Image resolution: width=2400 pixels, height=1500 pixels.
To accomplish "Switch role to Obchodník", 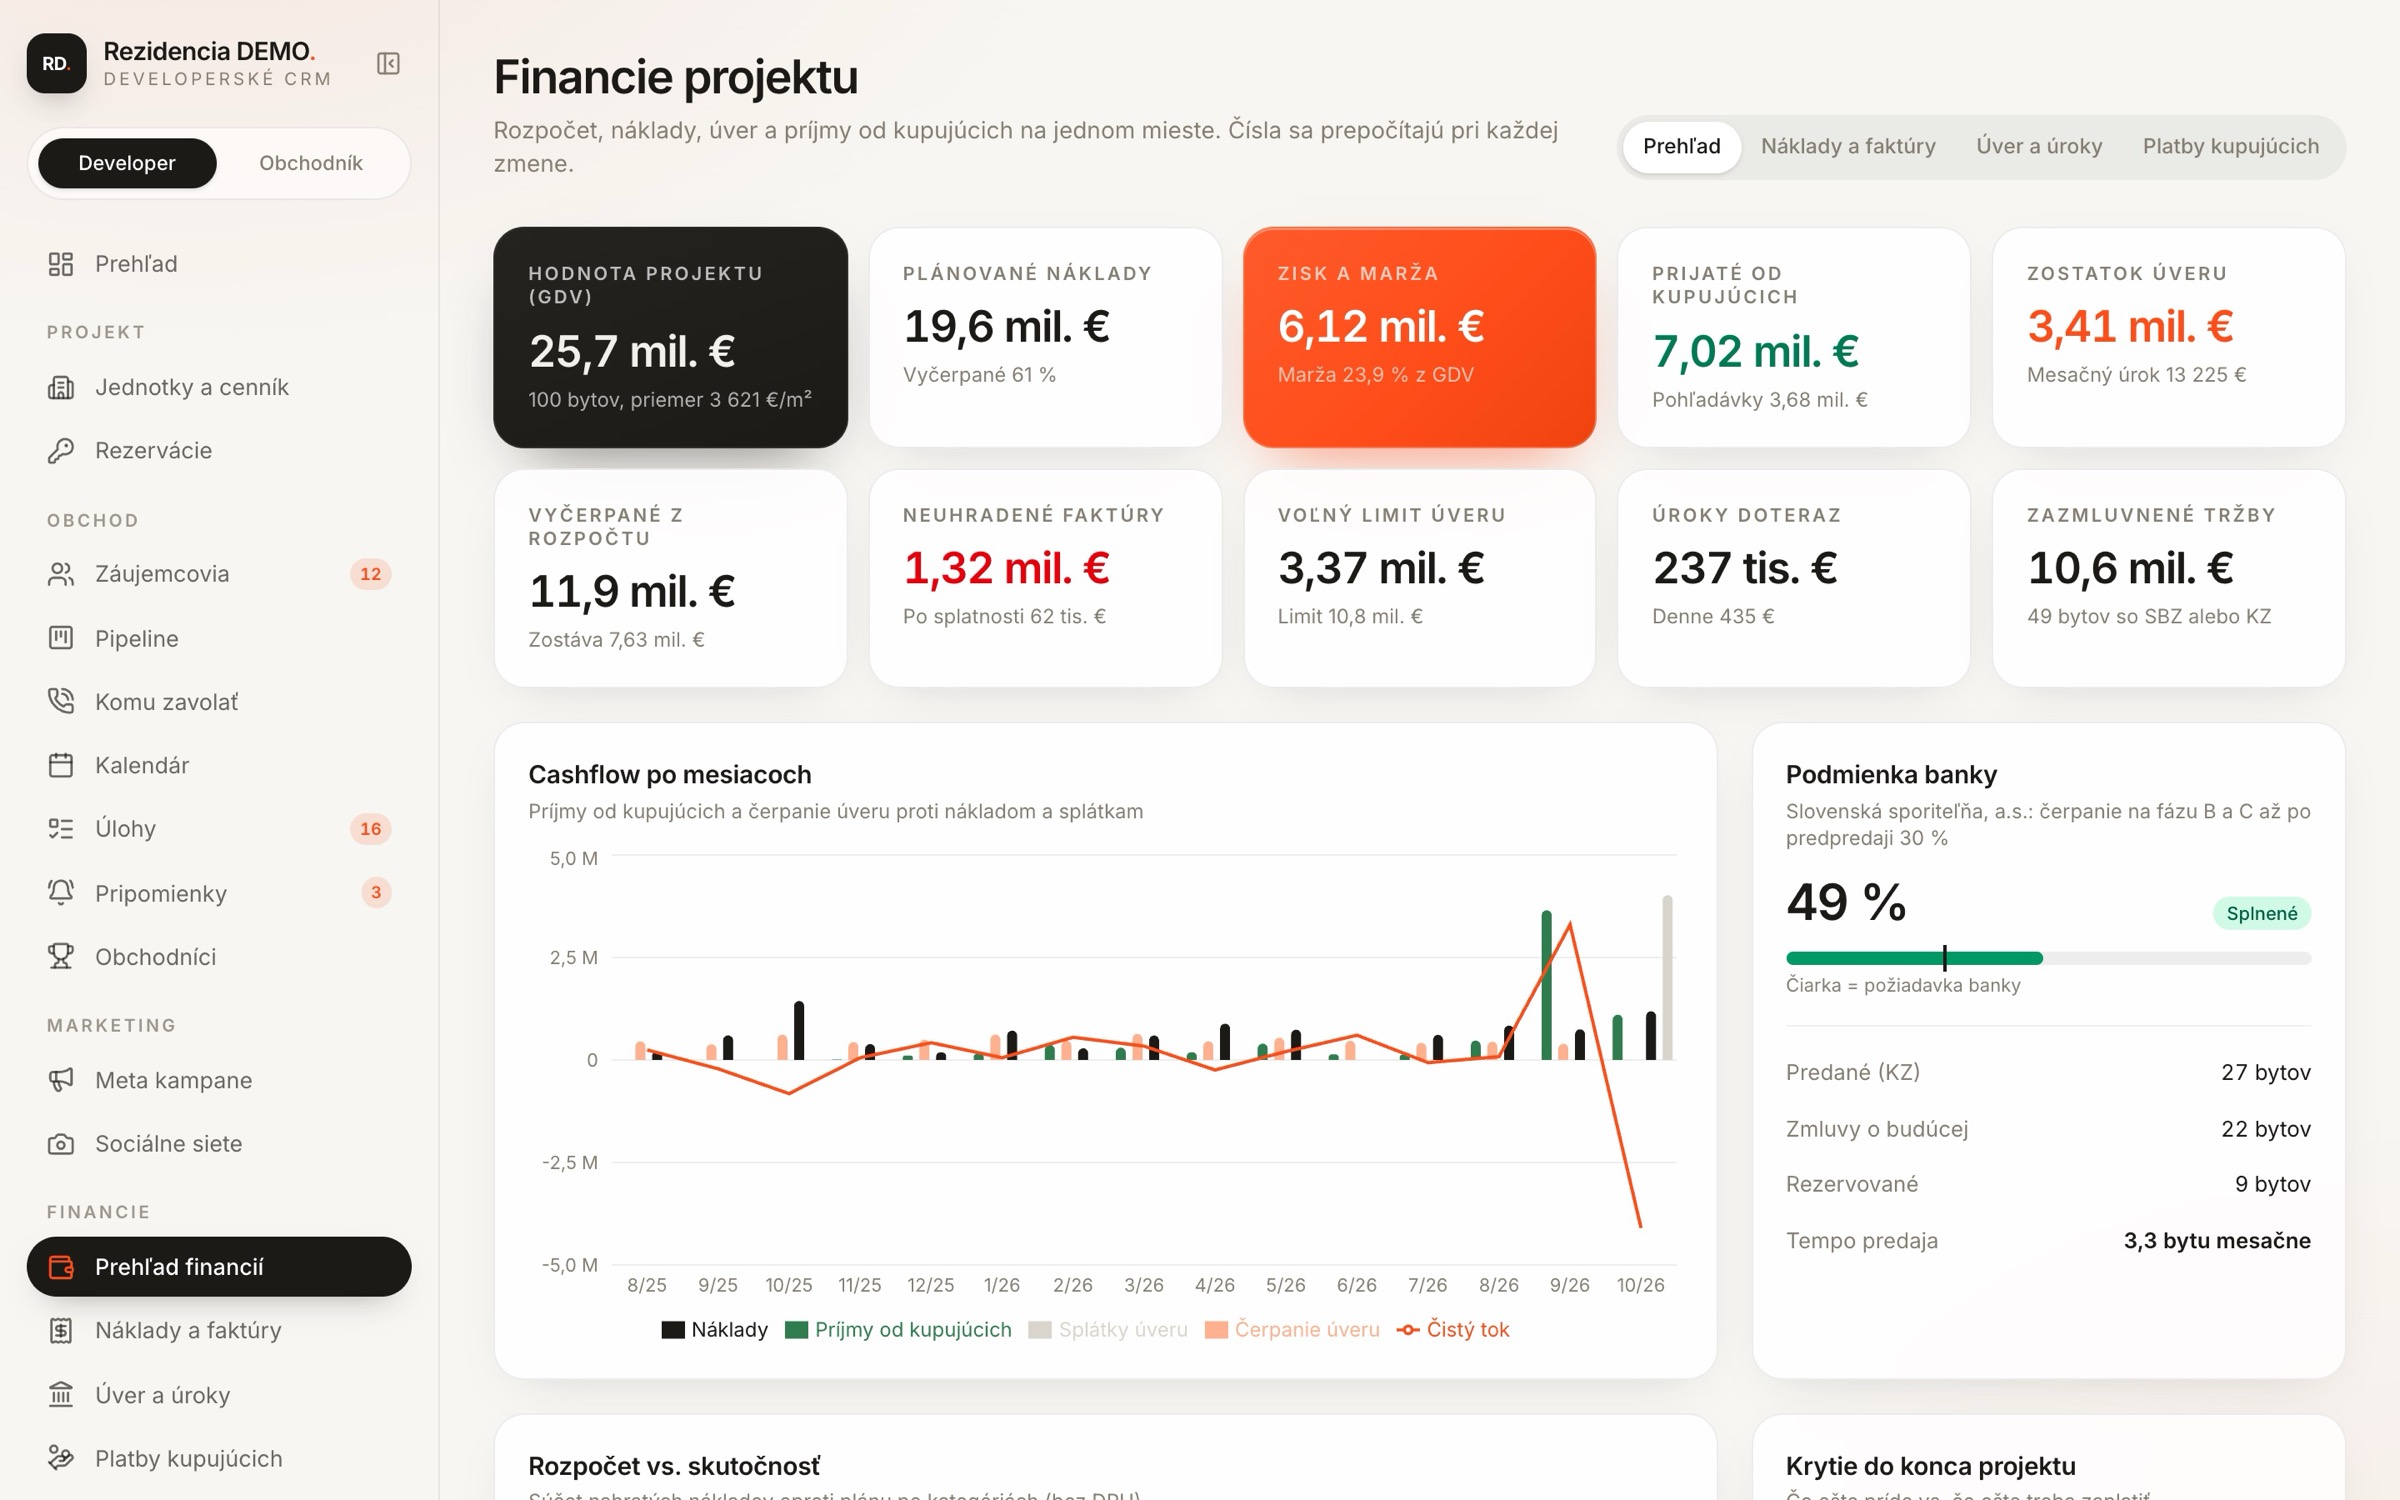I will point(311,163).
